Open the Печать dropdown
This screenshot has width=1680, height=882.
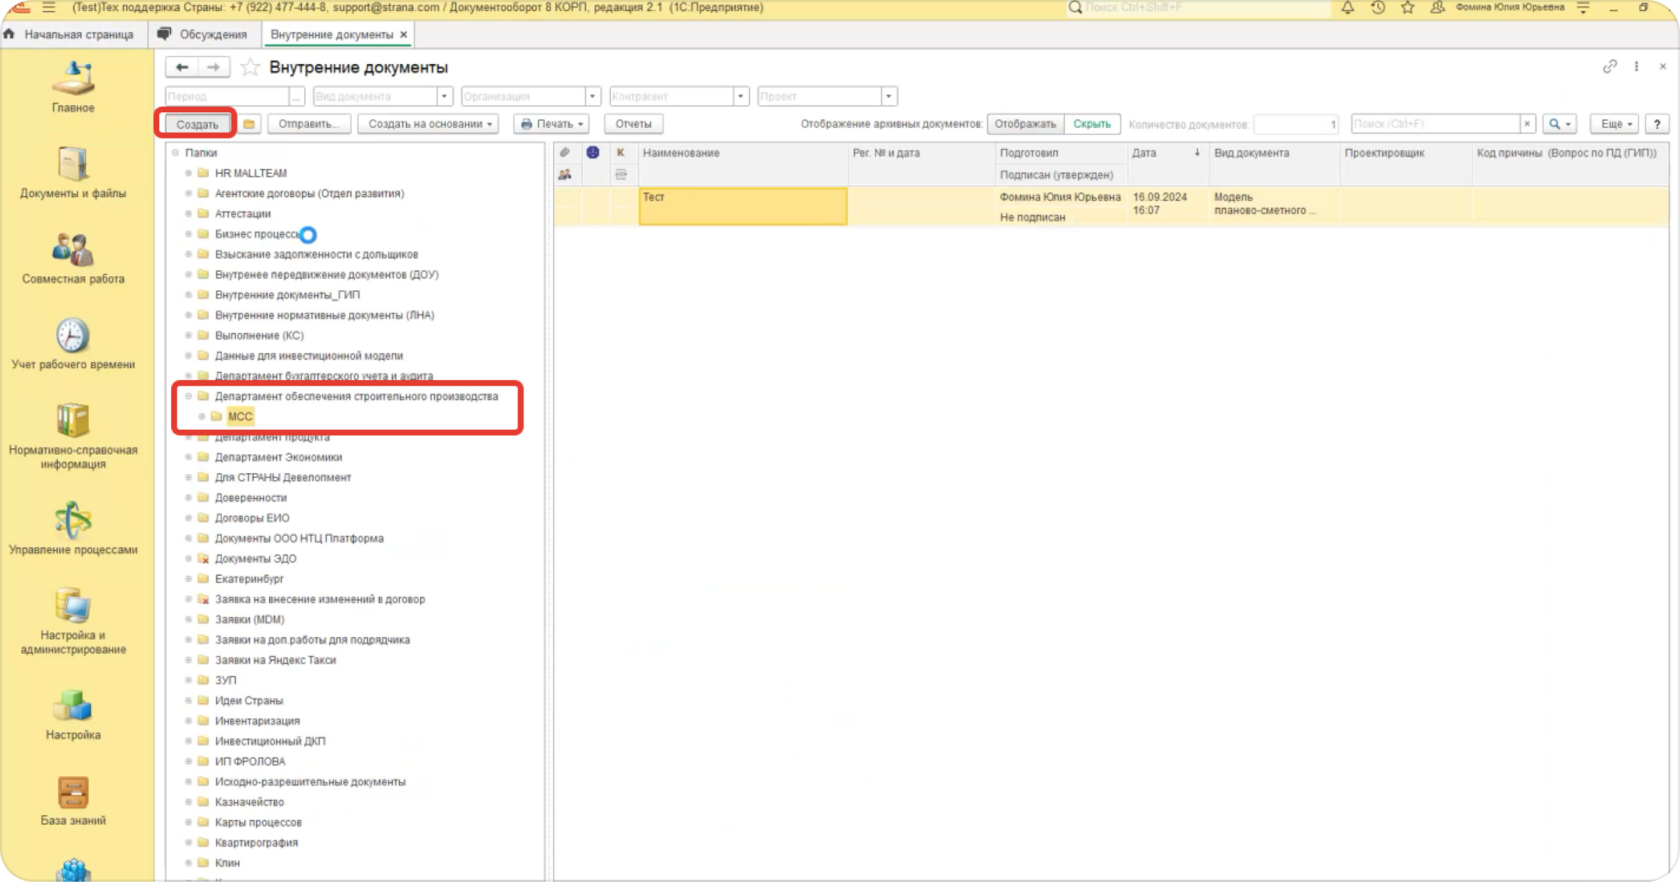pos(551,124)
